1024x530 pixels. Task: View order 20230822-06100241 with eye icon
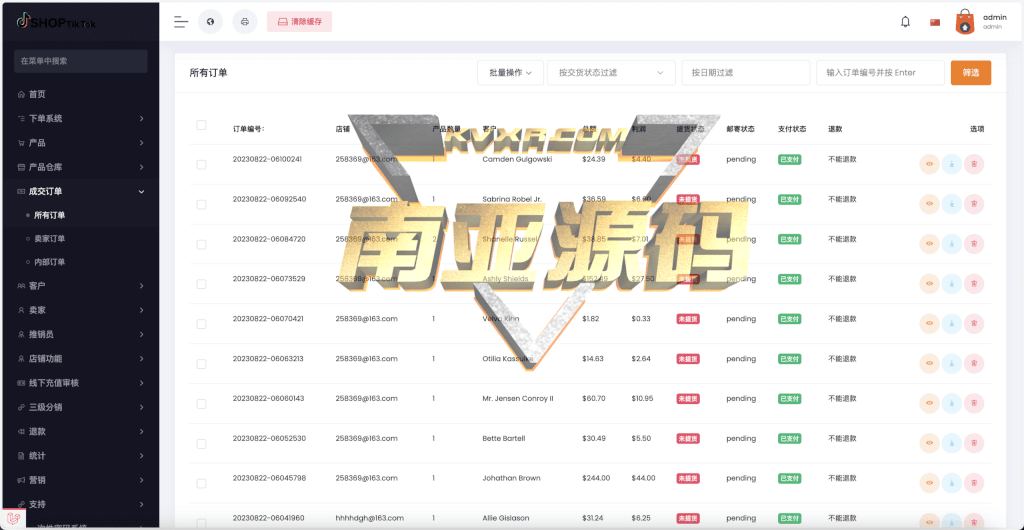pos(929,164)
